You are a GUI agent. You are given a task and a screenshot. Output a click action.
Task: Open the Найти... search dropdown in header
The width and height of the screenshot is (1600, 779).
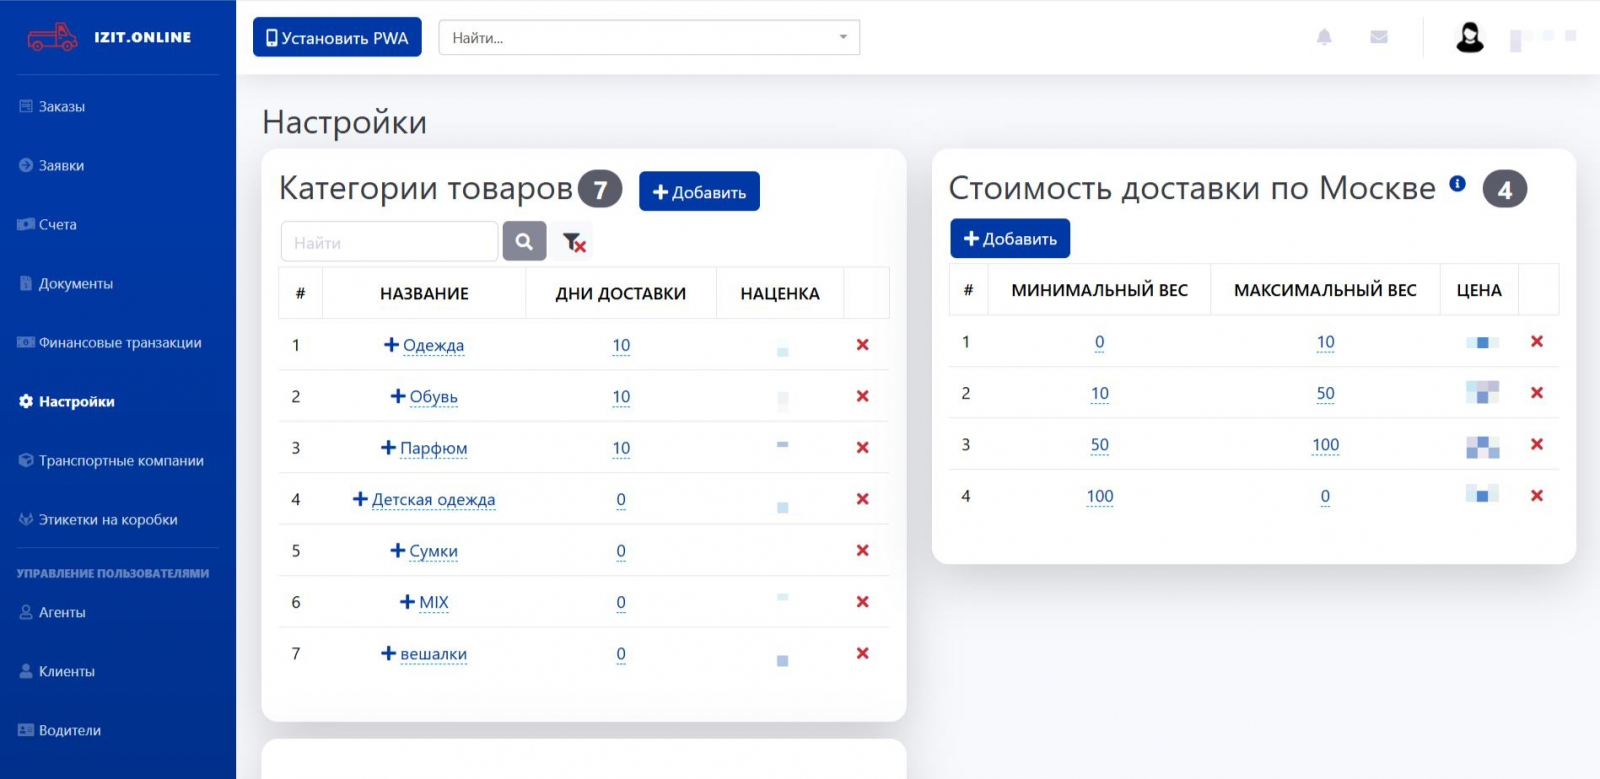click(649, 37)
